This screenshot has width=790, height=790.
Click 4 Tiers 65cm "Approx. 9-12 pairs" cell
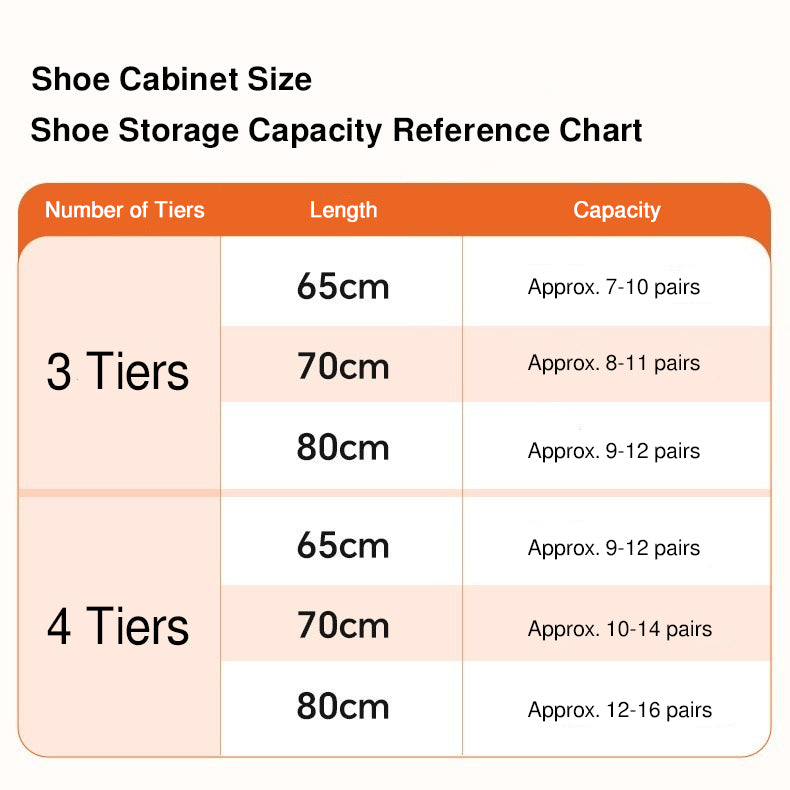click(614, 548)
